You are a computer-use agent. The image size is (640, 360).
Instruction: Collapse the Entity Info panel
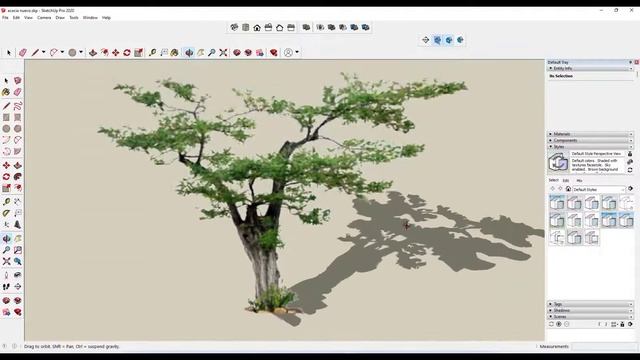590,69
